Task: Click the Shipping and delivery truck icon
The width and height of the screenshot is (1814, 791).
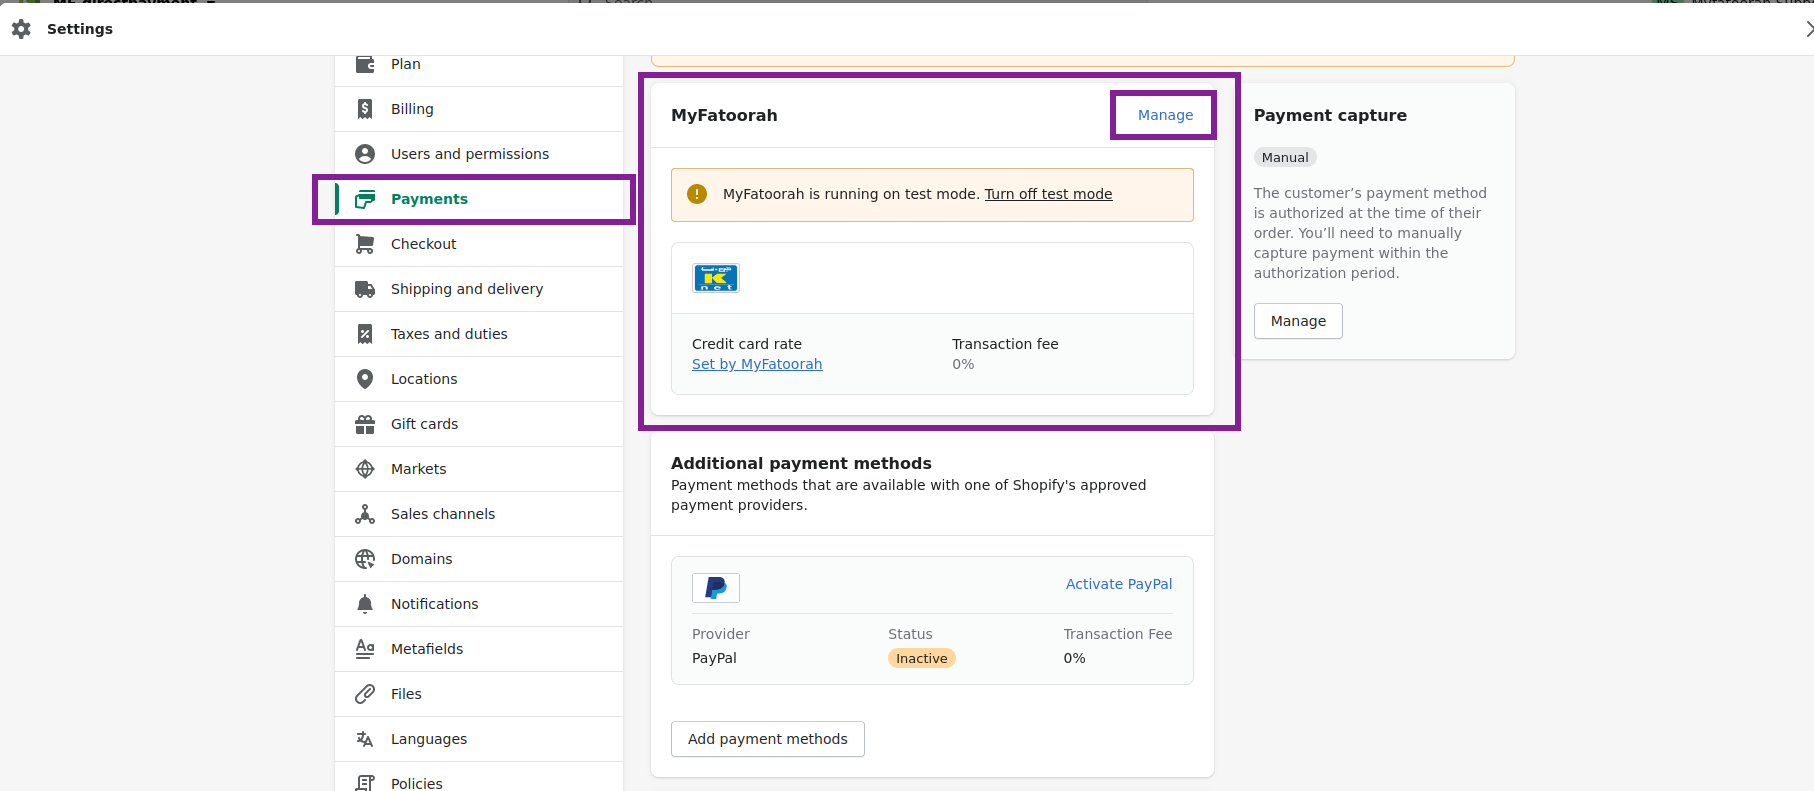Action: click(365, 289)
